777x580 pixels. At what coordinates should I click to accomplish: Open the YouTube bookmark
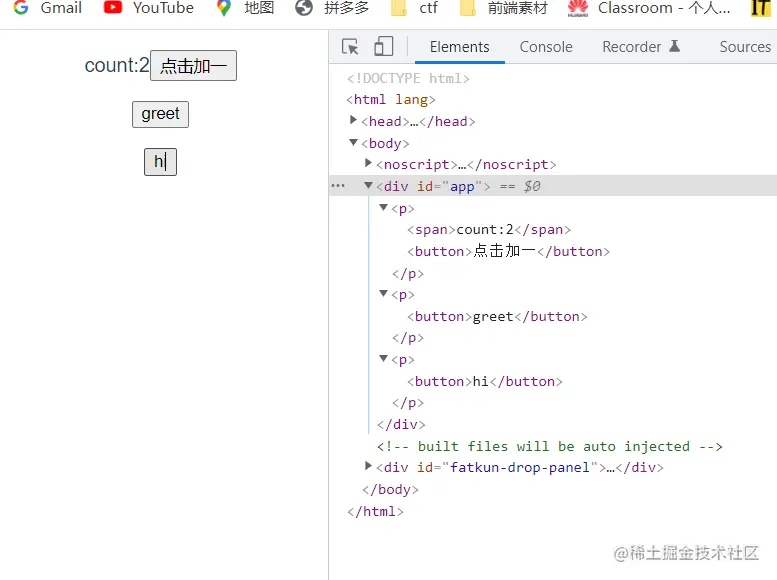point(149,8)
